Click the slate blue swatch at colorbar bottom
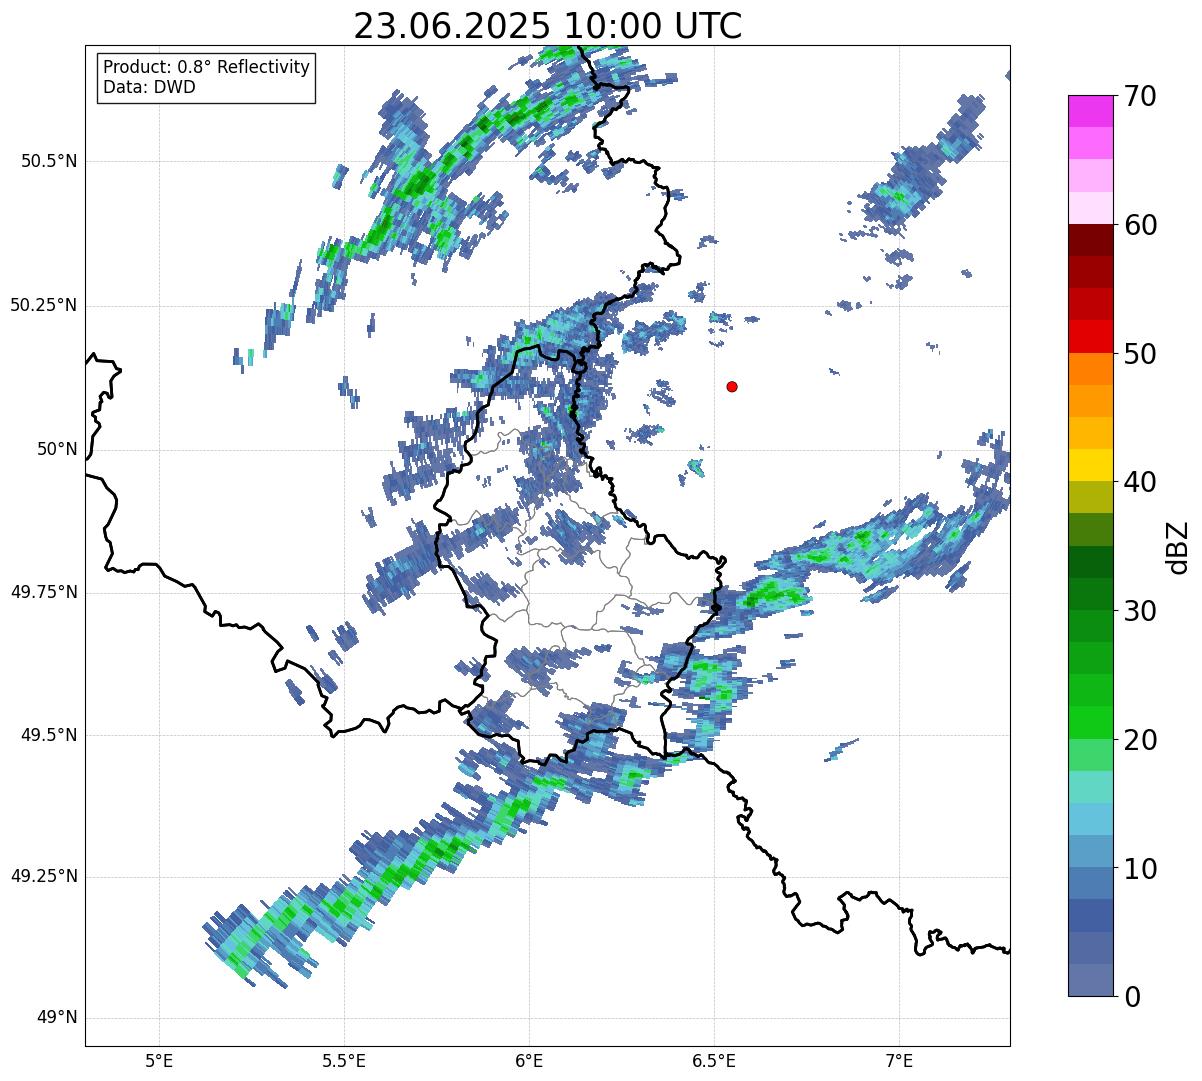Viewport: 1202px width, 1081px height. 1090,979
